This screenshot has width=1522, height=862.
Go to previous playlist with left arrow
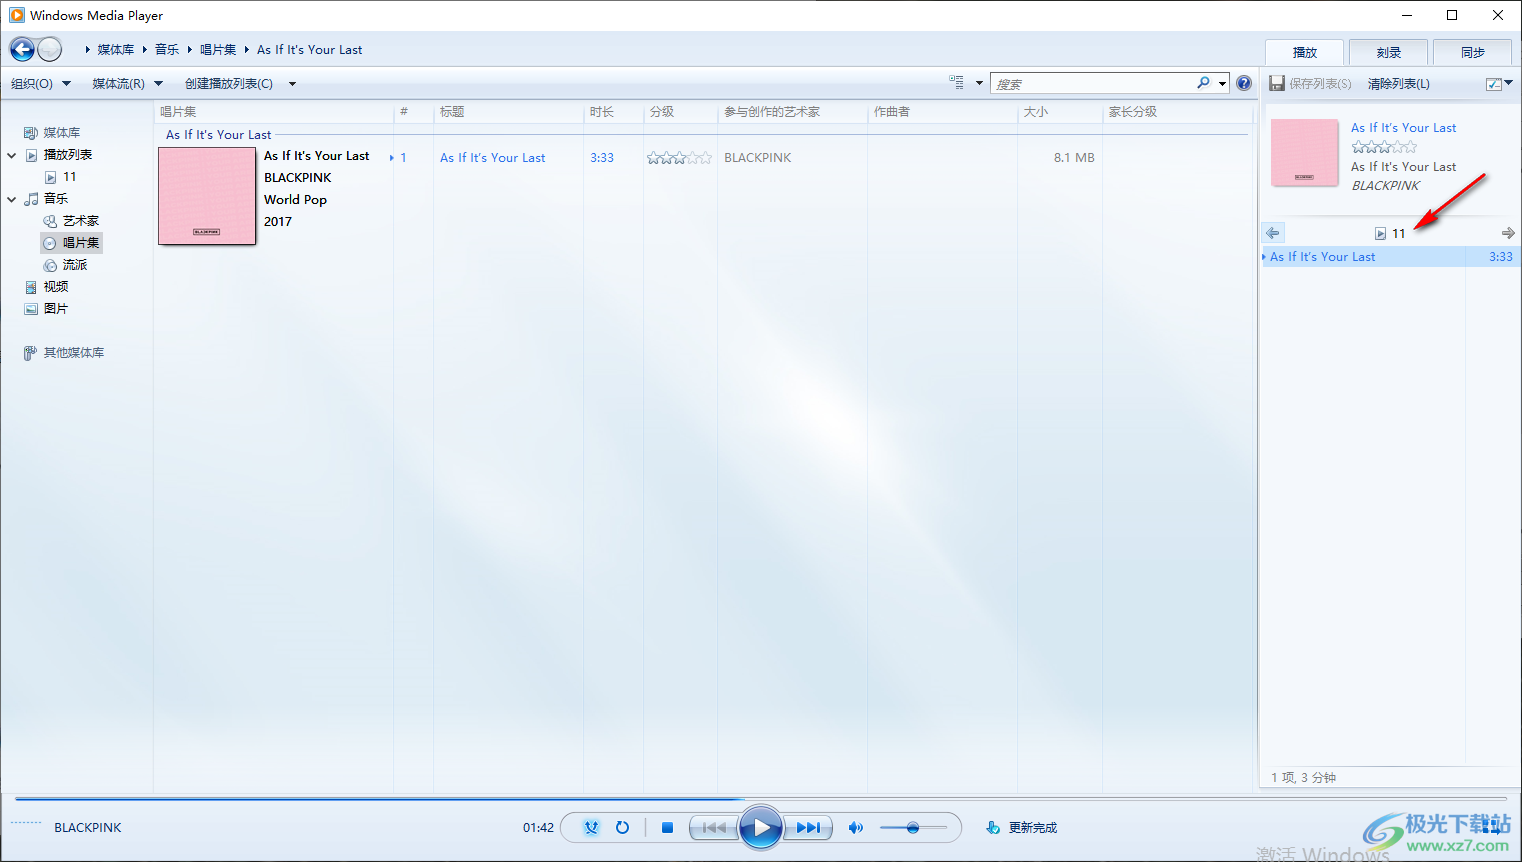click(1272, 233)
